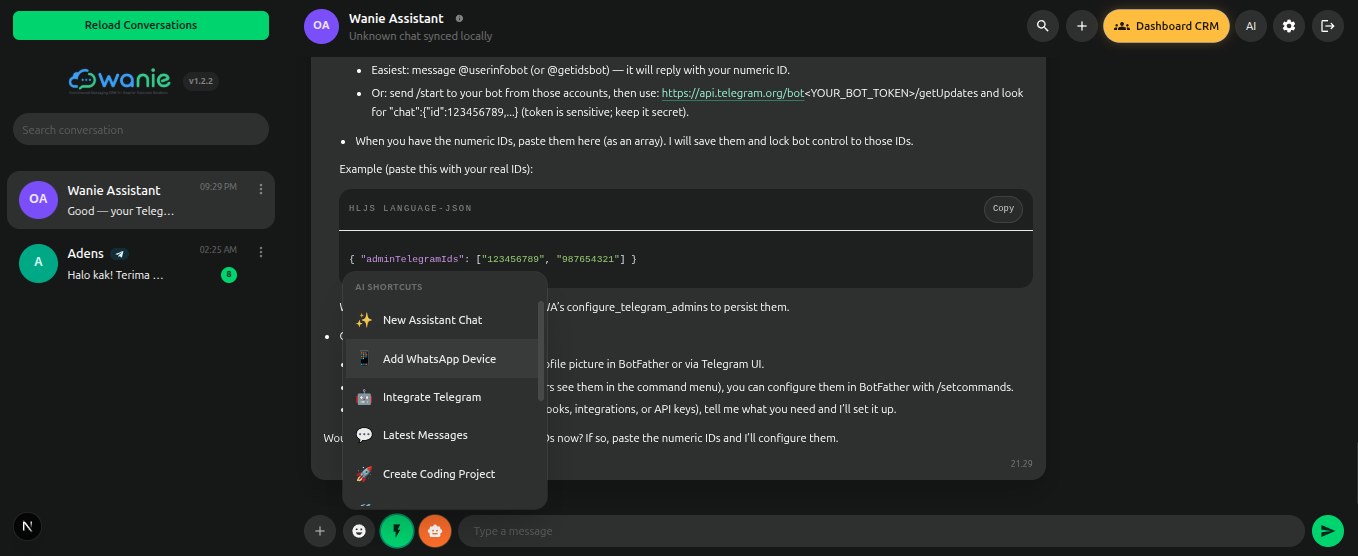Click Reload Conversations button
Screen dimensions: 1358x556
pyautogui.click(x=141, y=25)
